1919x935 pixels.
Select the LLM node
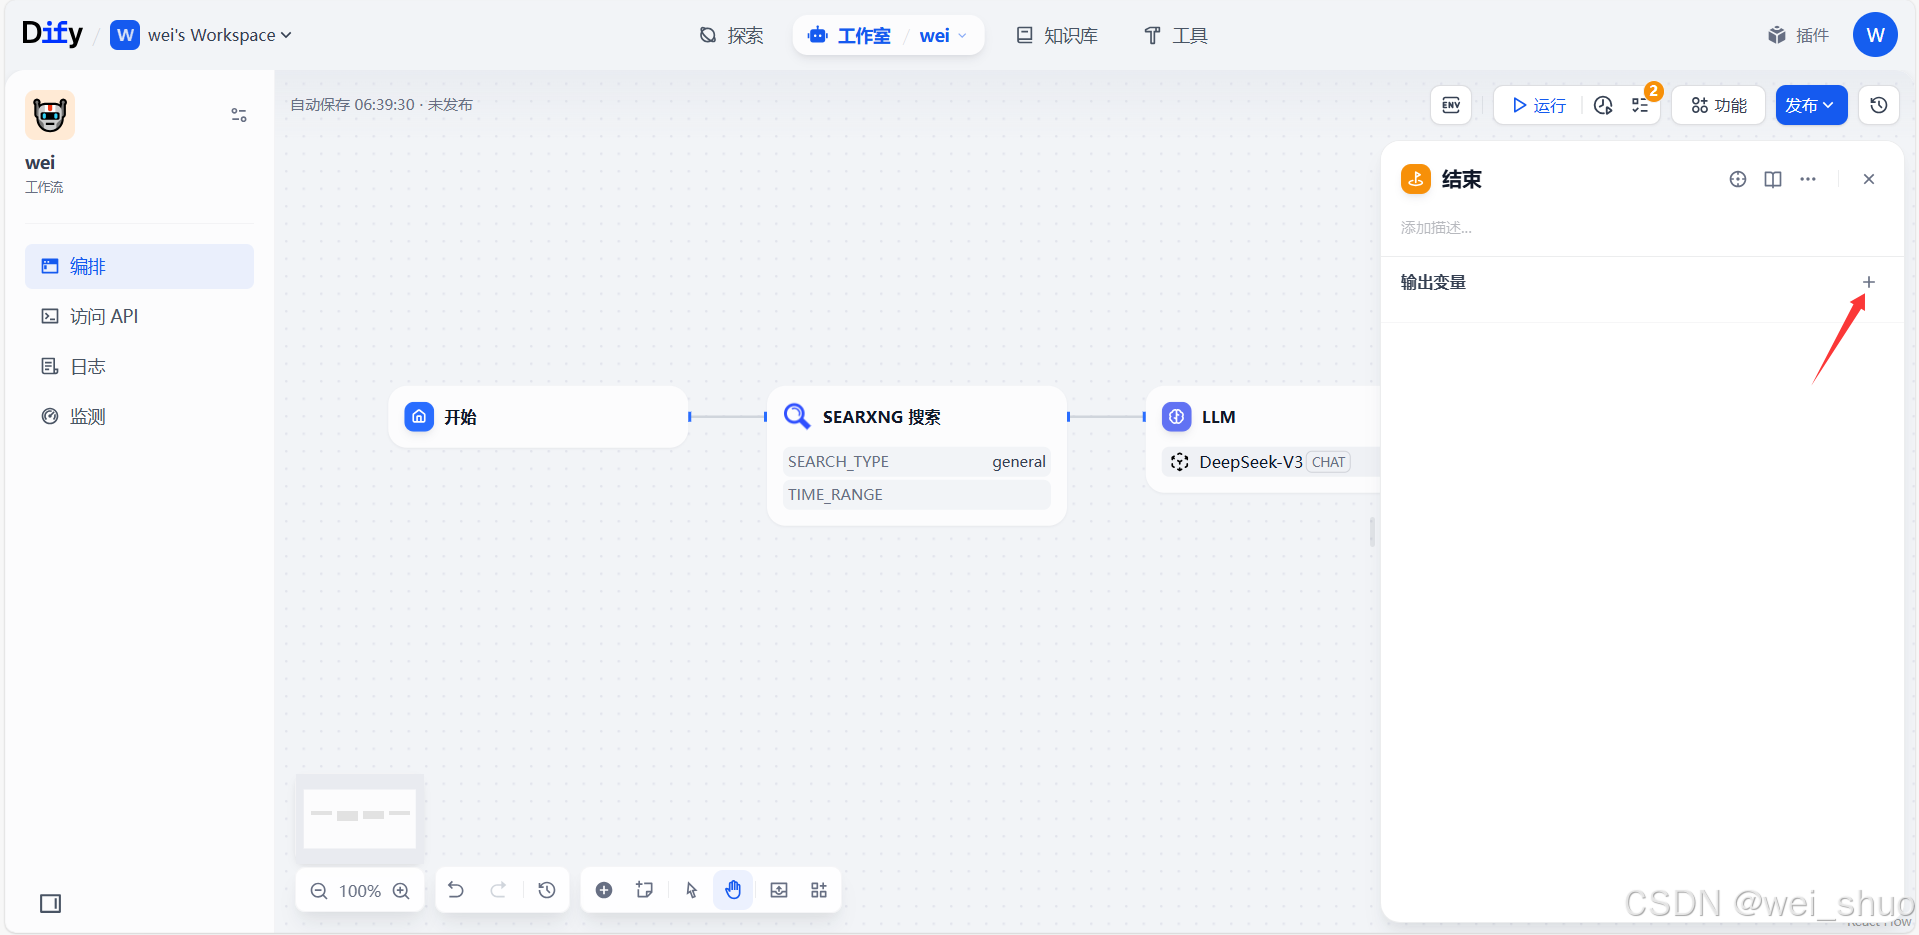[x=1263, y=439]
